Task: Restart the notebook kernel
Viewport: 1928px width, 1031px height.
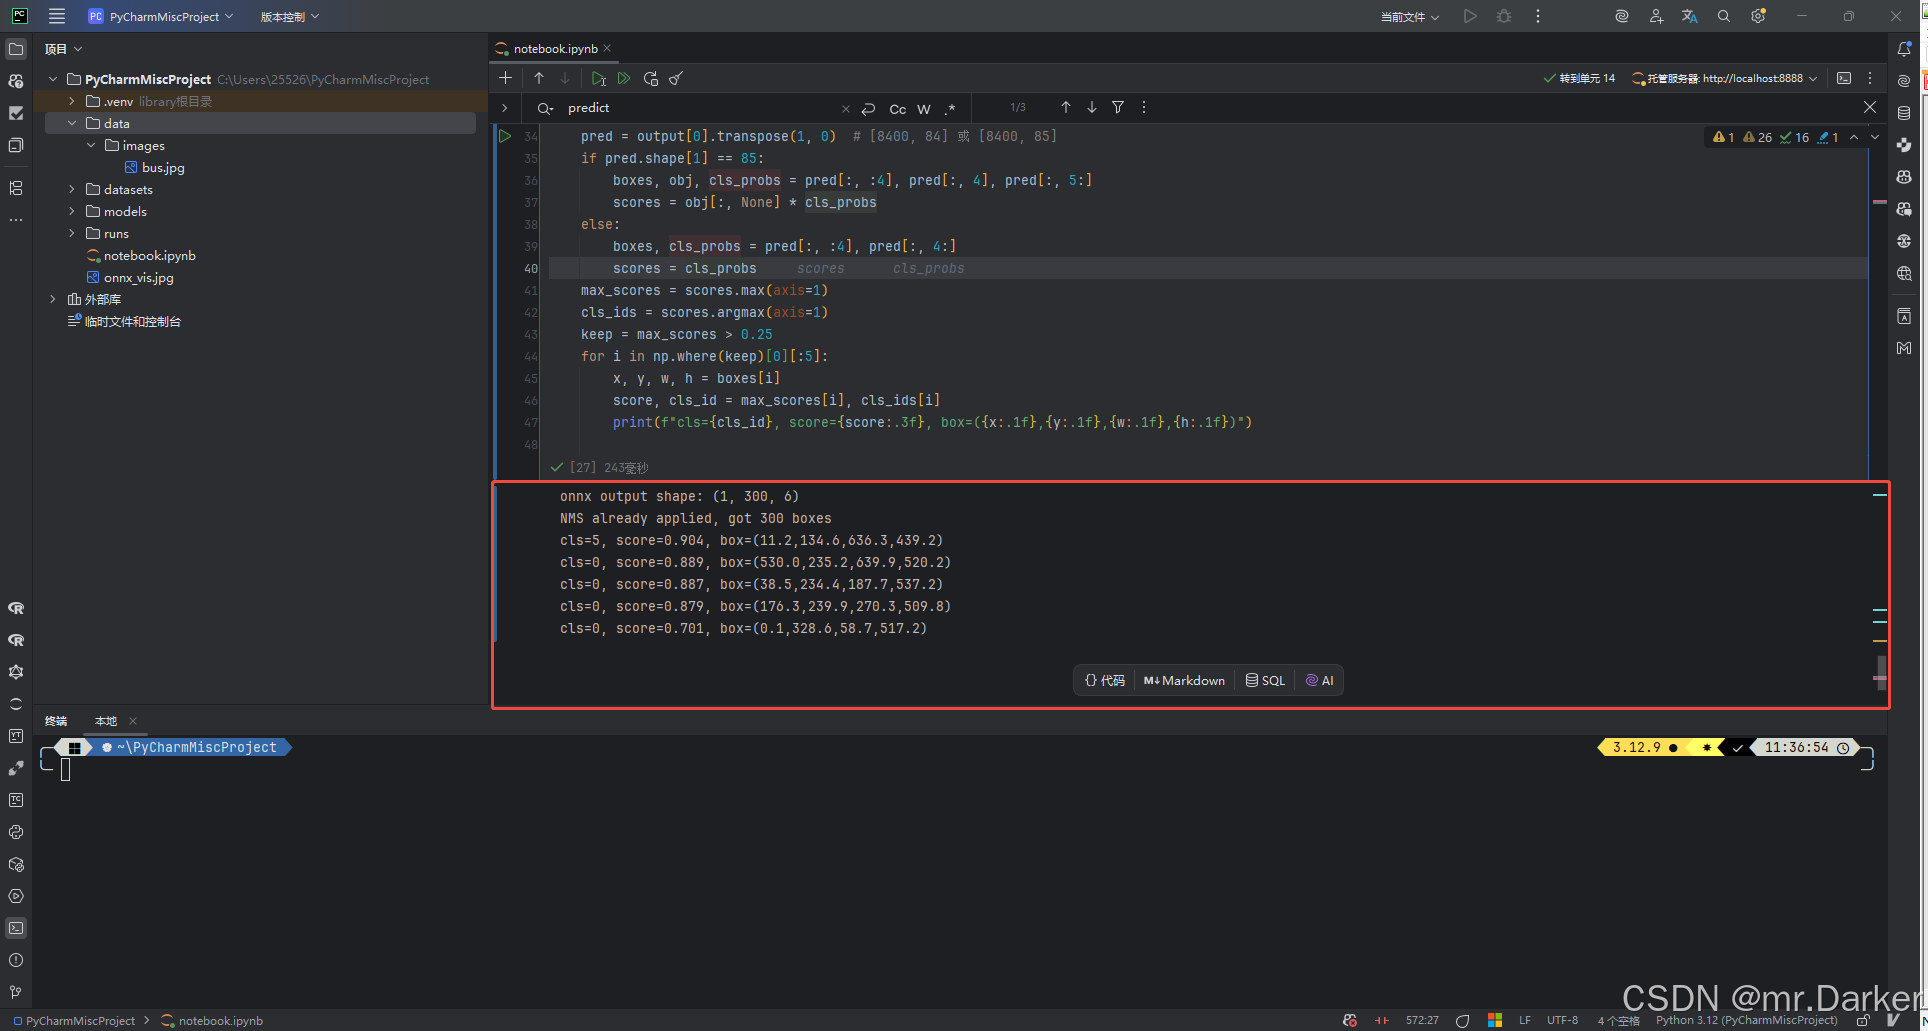Action: (651, 78)
